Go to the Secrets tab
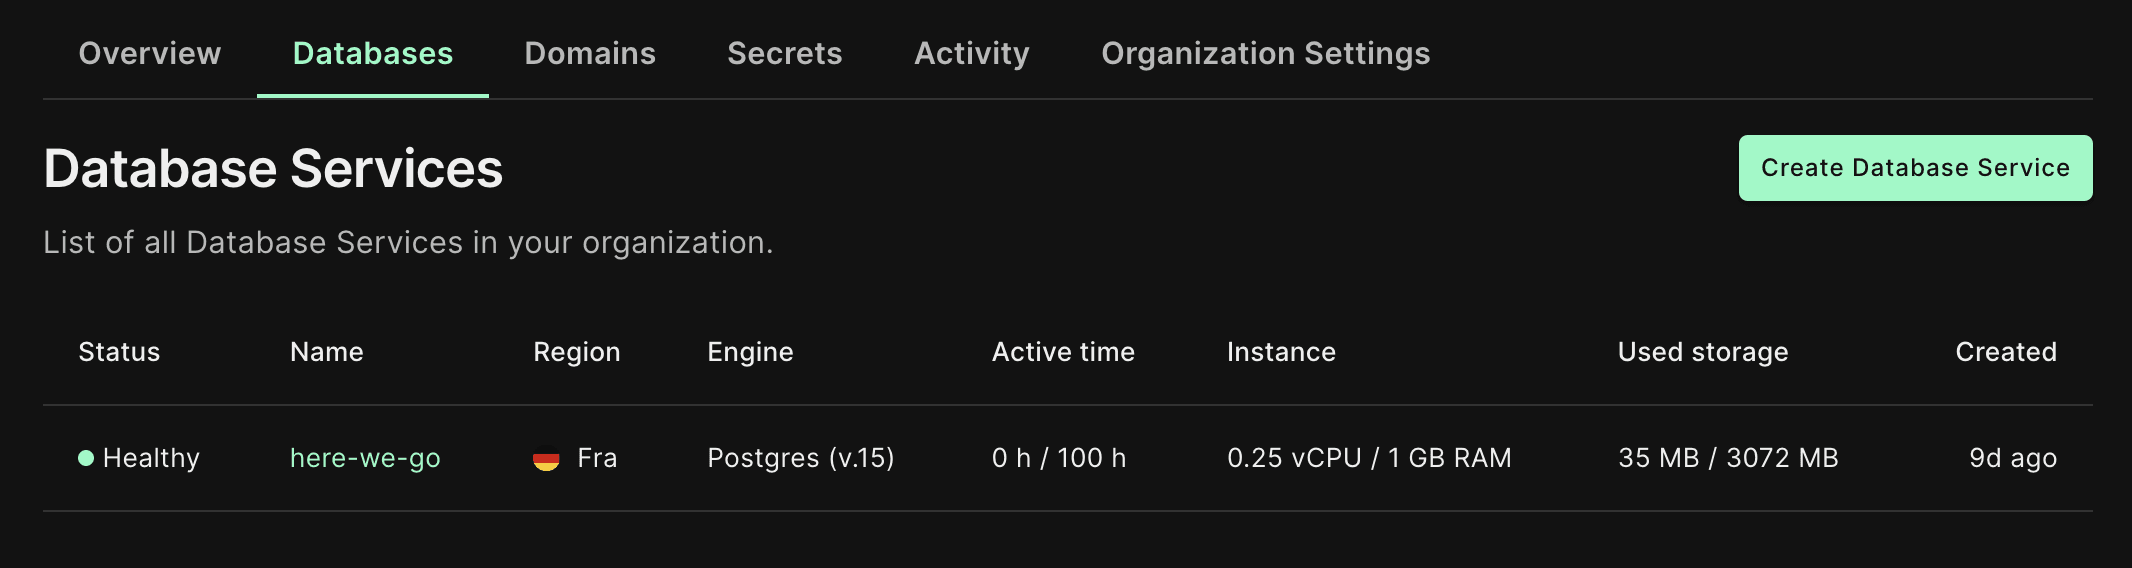This screenshot has width=2132, height=568. [785, 53]
